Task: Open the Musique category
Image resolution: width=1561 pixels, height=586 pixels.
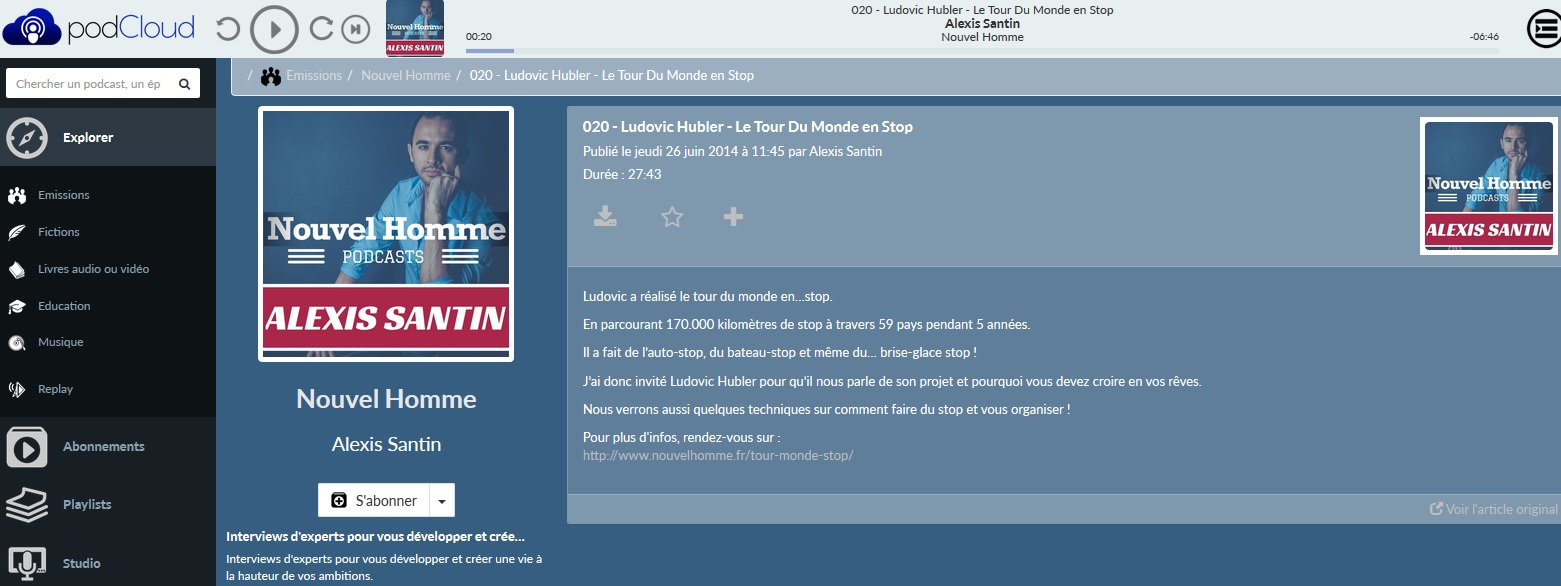Action: pyautogui.click(x=60, y=342)
